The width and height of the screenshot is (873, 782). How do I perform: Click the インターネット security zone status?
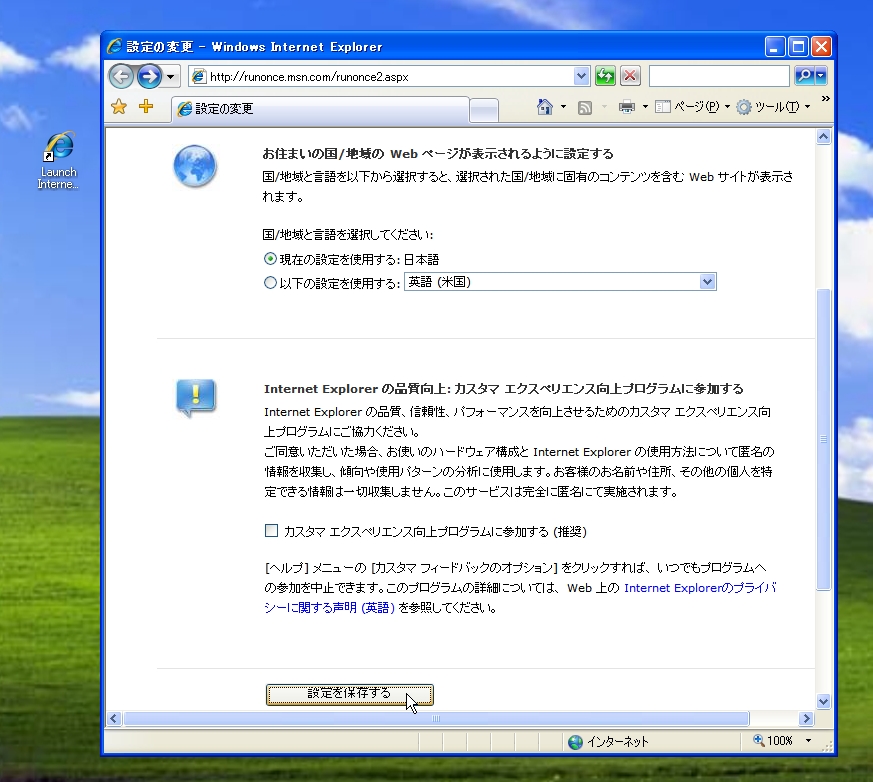(609, 741)
